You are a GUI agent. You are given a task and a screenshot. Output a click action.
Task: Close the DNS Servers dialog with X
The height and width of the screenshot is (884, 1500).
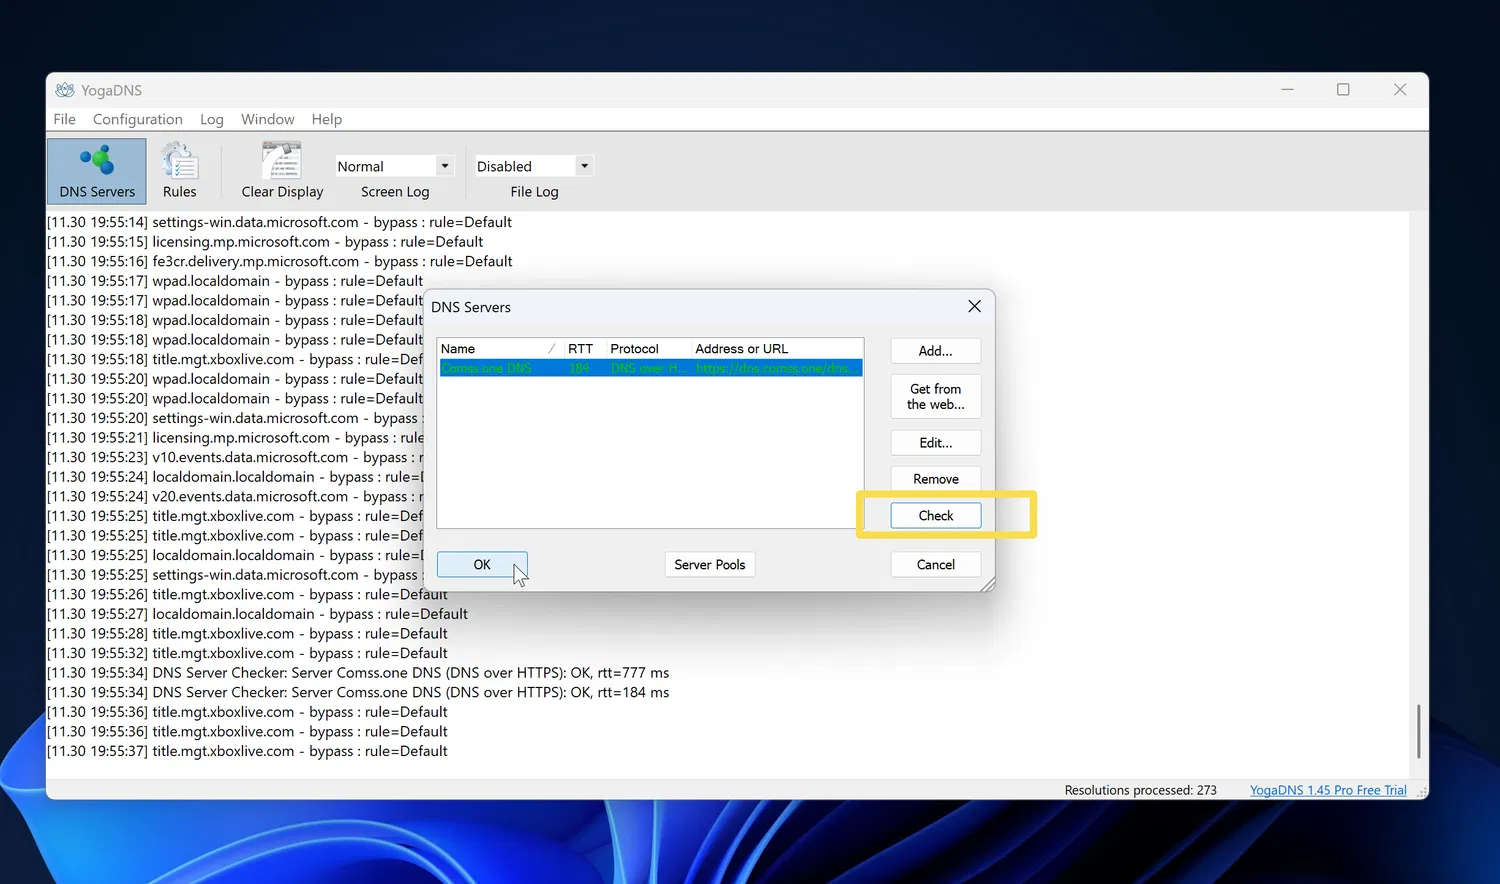point(974,307)
